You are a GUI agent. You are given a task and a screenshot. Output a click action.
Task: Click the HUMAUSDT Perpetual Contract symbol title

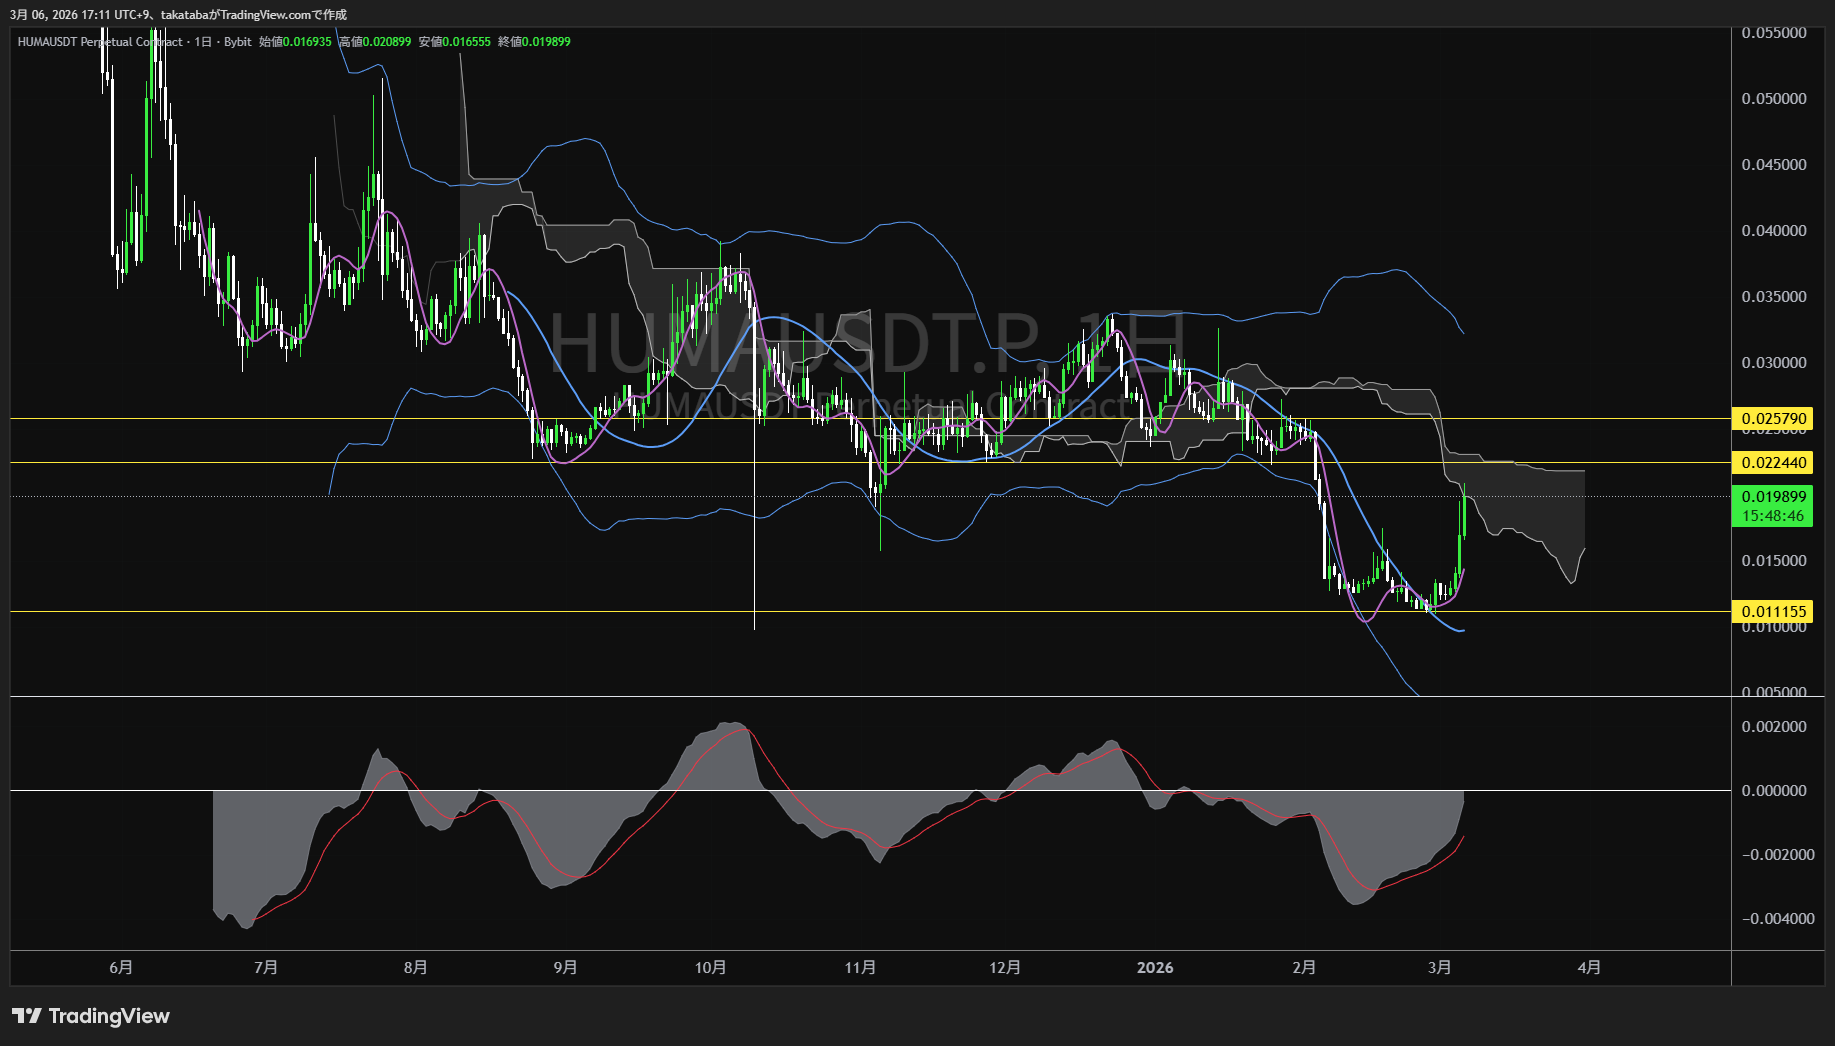point(100,42)
